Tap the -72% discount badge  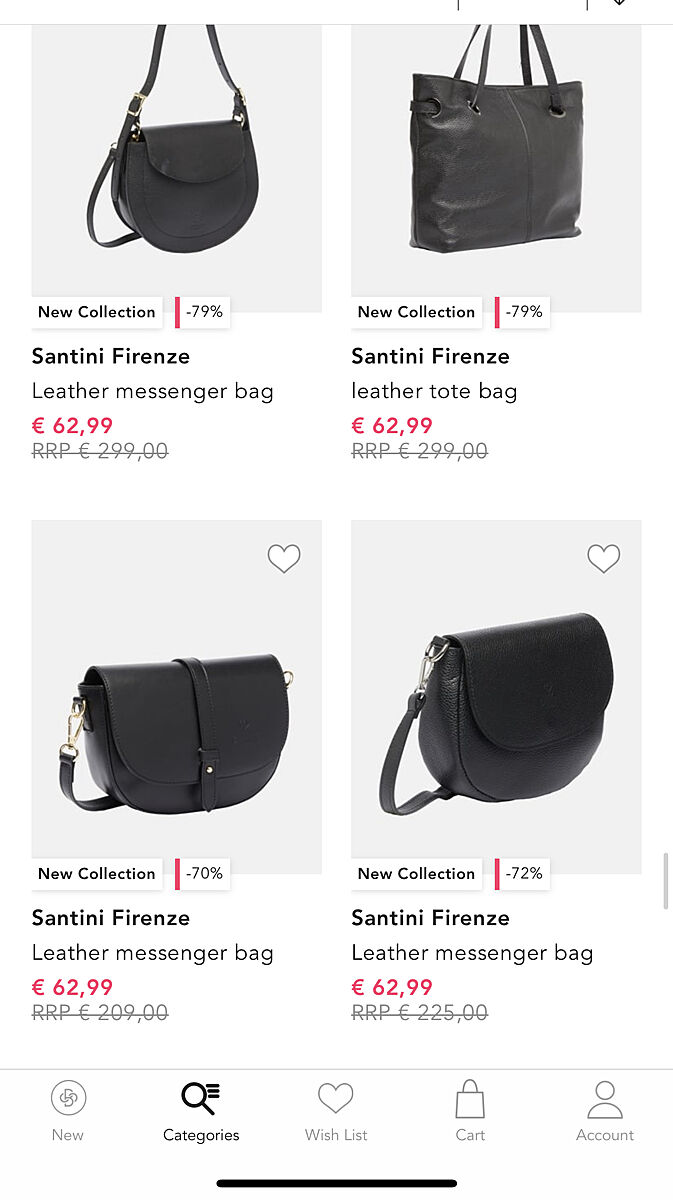(x=523, y=874)
